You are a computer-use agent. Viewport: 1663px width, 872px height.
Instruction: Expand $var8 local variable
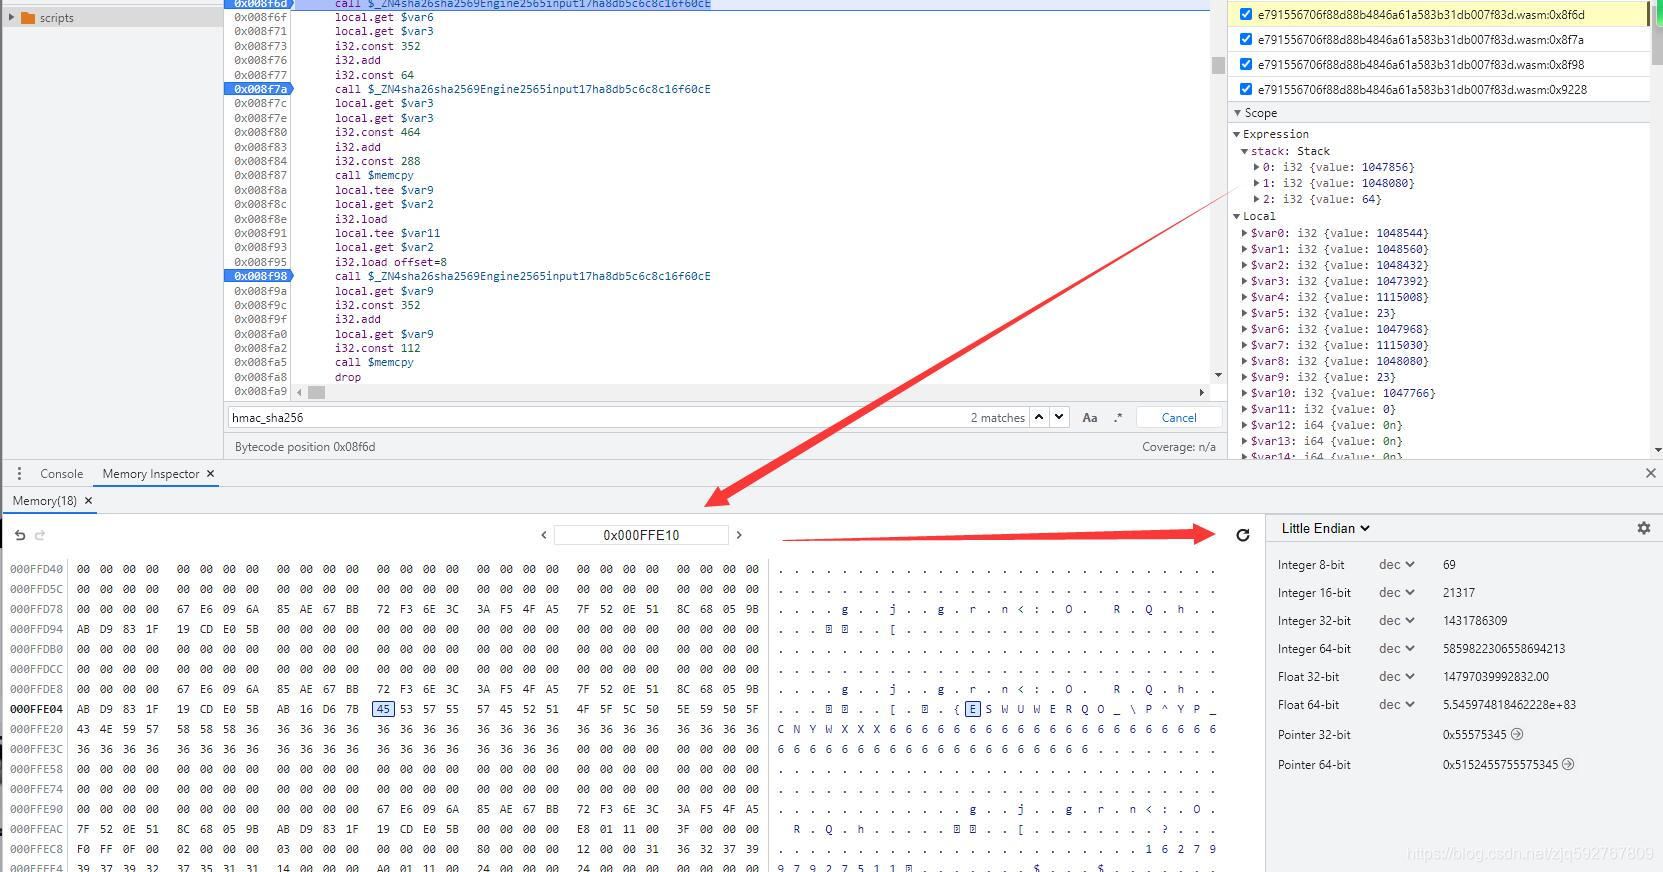point(1245,361)
